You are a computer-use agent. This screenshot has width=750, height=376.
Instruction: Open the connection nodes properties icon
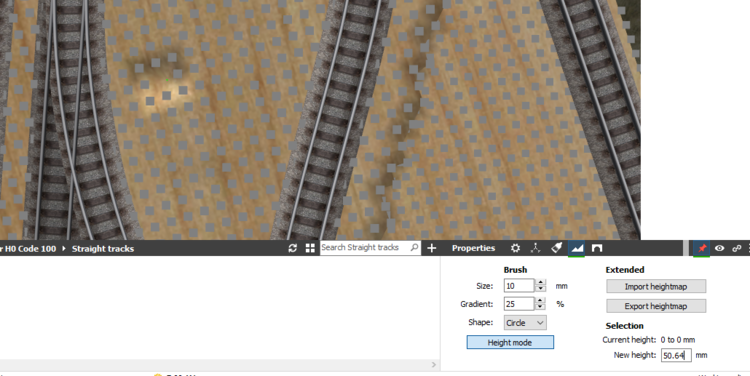[535, 248]
